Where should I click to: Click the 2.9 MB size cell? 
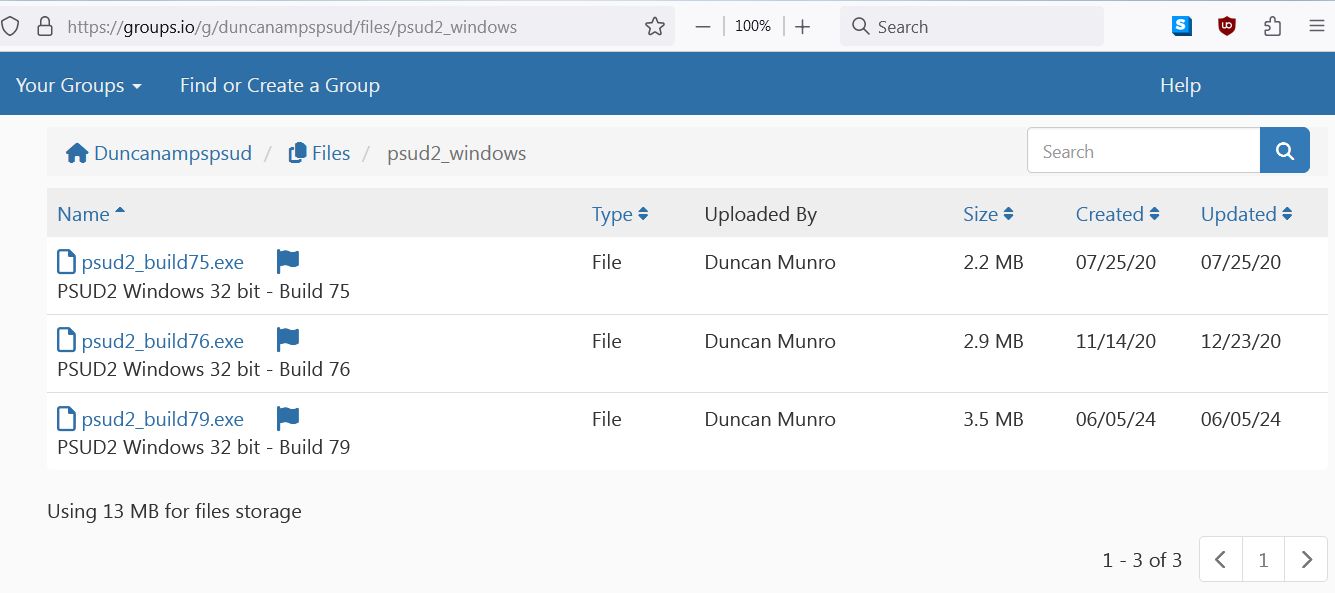pos(994,341)
